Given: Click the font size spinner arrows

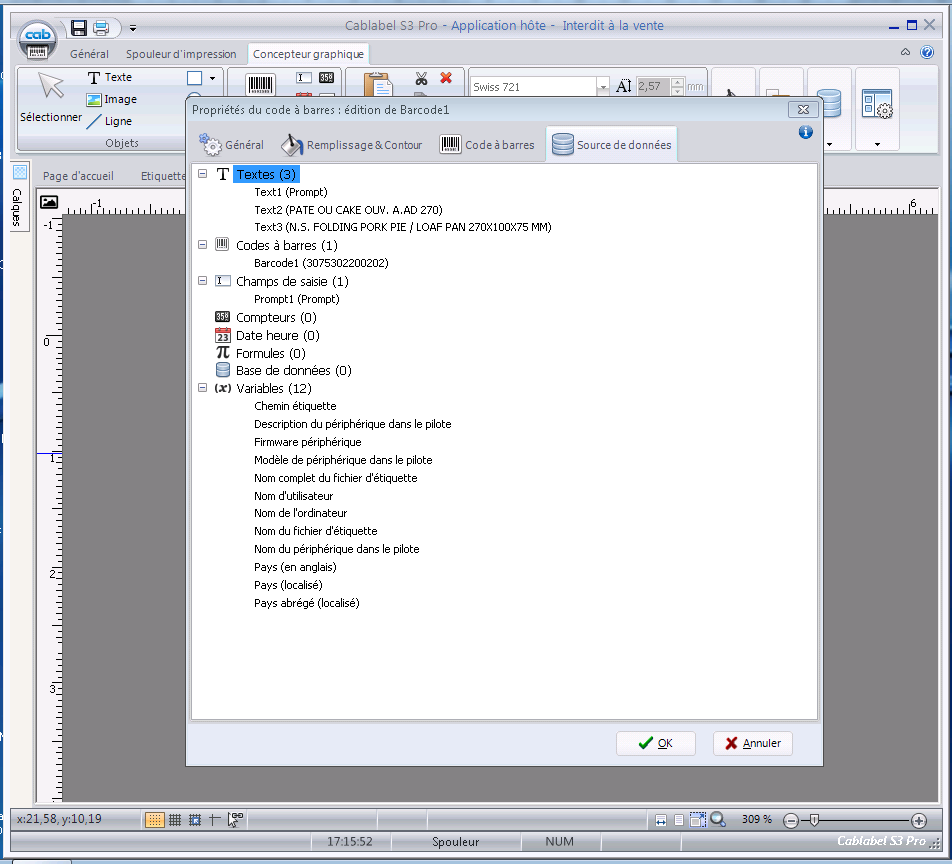Looking at the screenshot, I should (x=678, y=86).
